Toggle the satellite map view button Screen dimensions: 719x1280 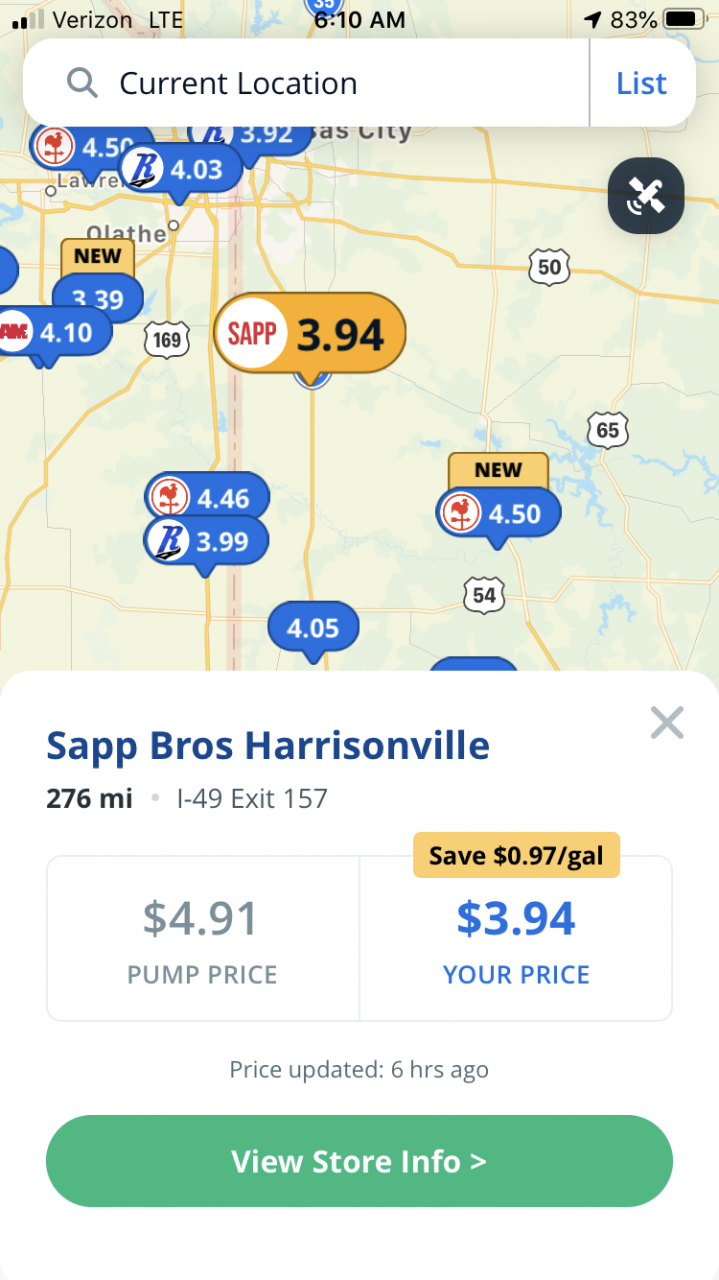point(646,196)
